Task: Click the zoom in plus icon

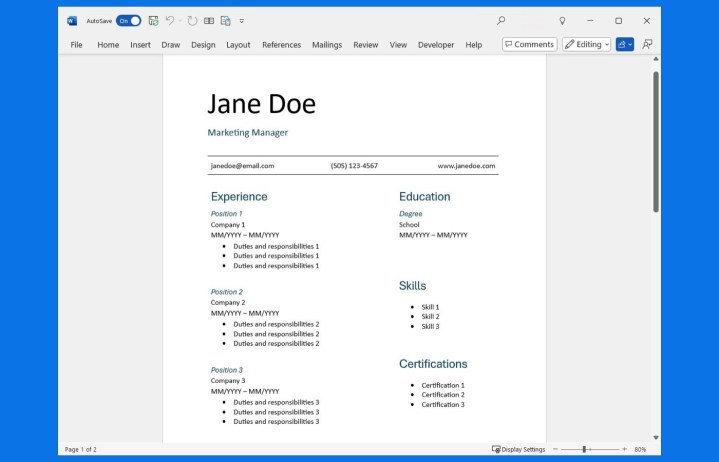Action: coord(624,450)
